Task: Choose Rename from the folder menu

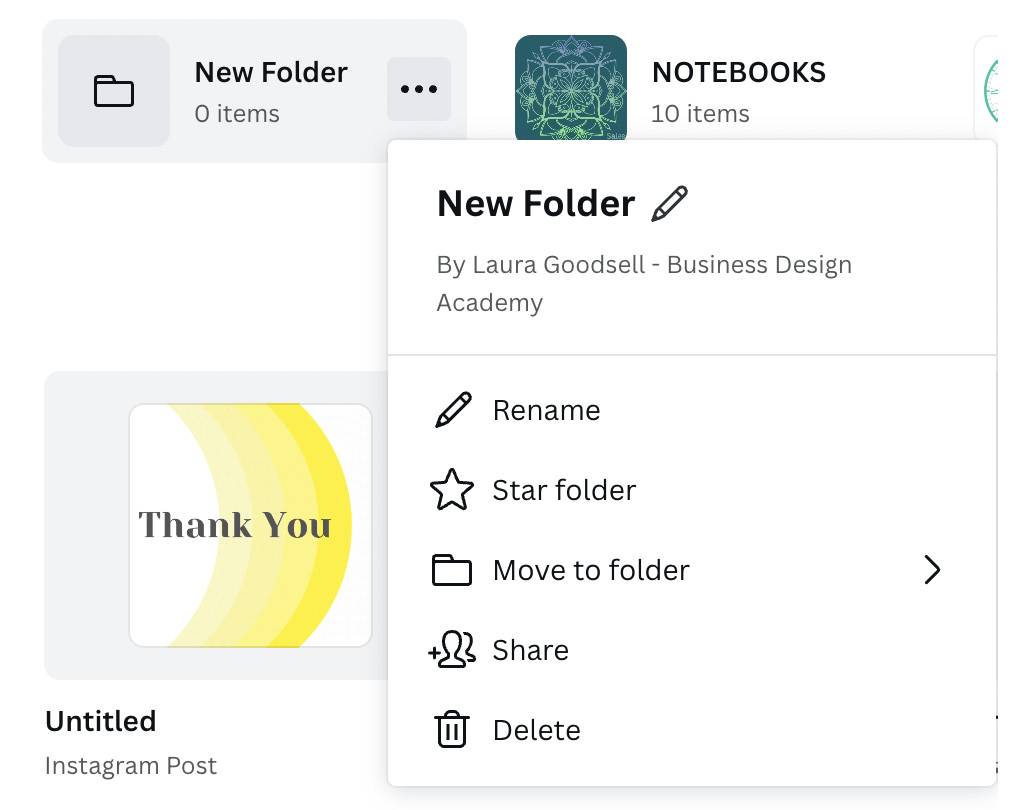Action: pos(692,410)
